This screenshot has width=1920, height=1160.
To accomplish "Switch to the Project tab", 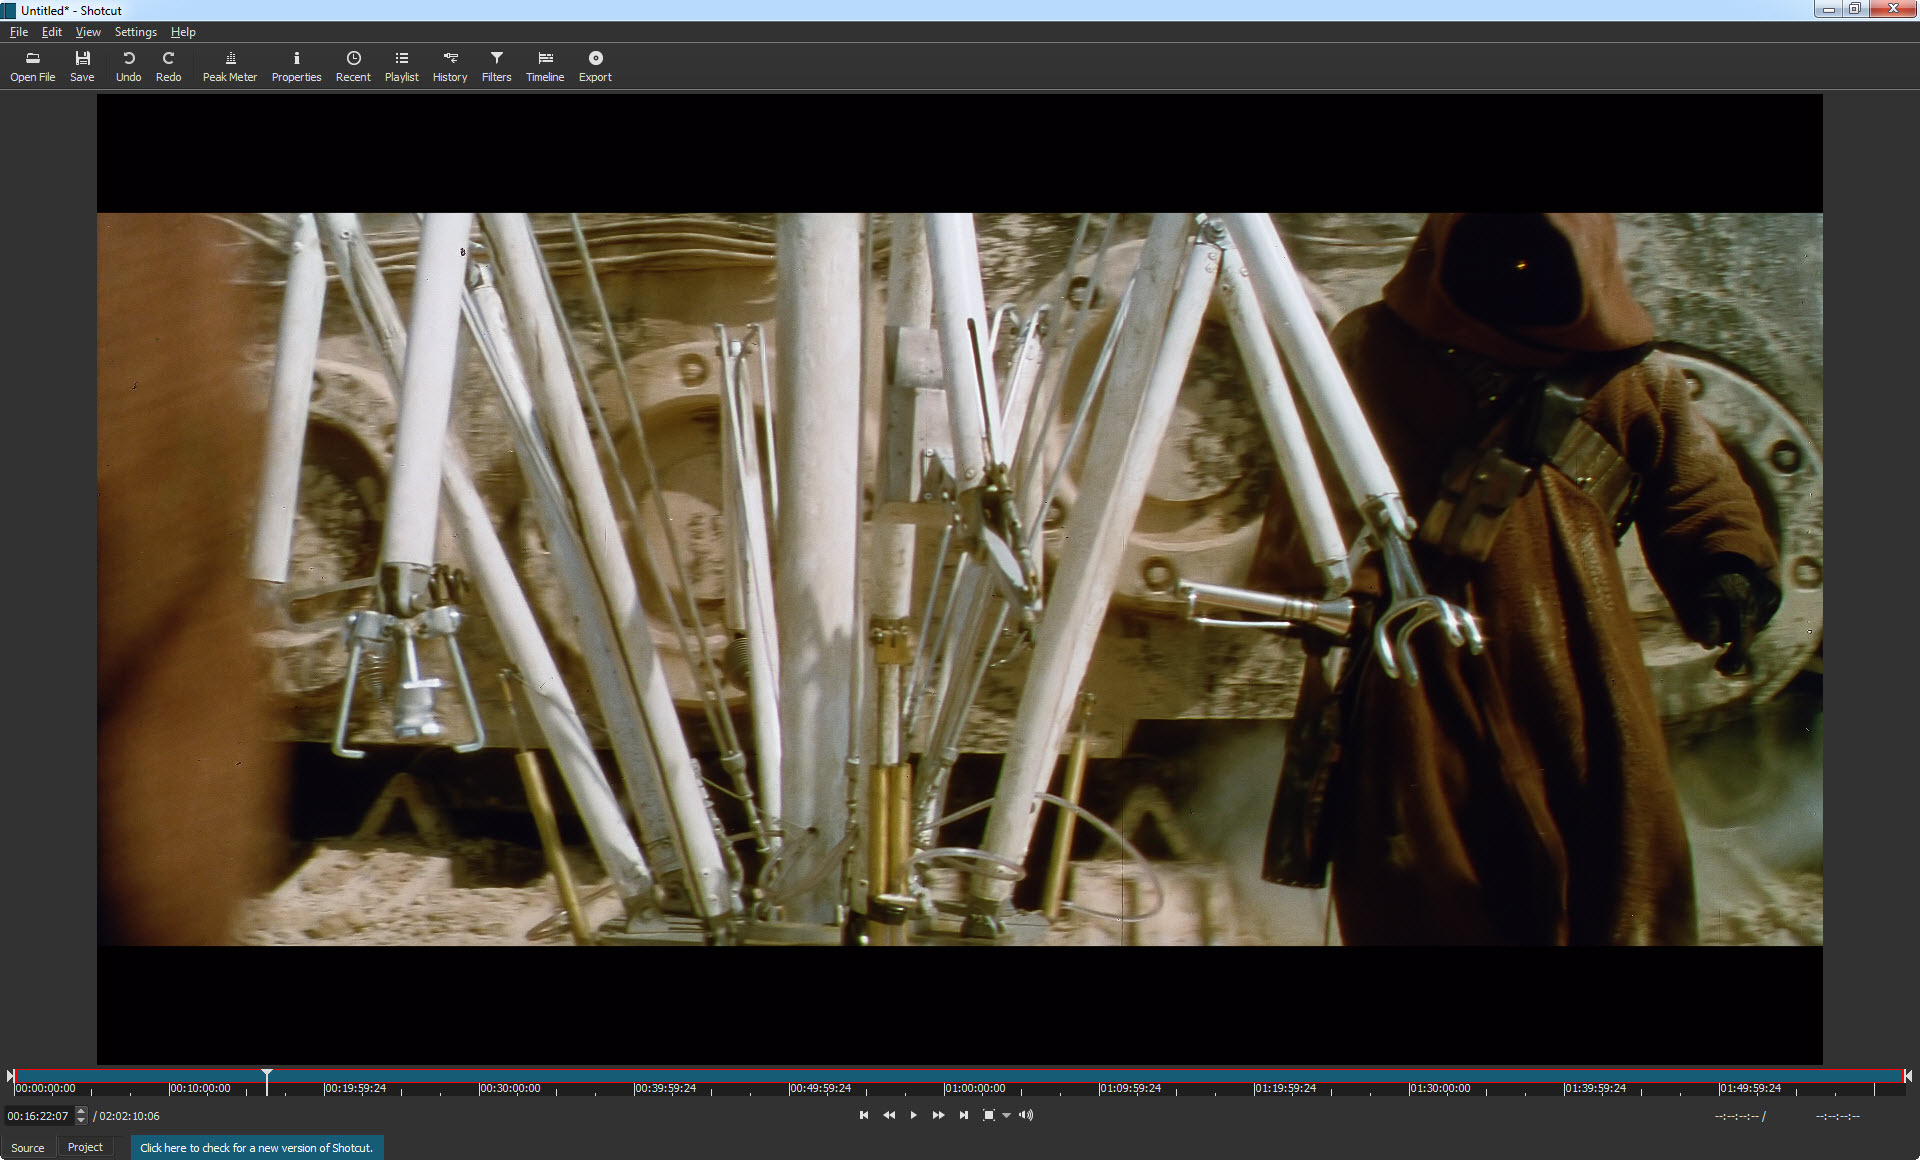I will (85, 1147).
